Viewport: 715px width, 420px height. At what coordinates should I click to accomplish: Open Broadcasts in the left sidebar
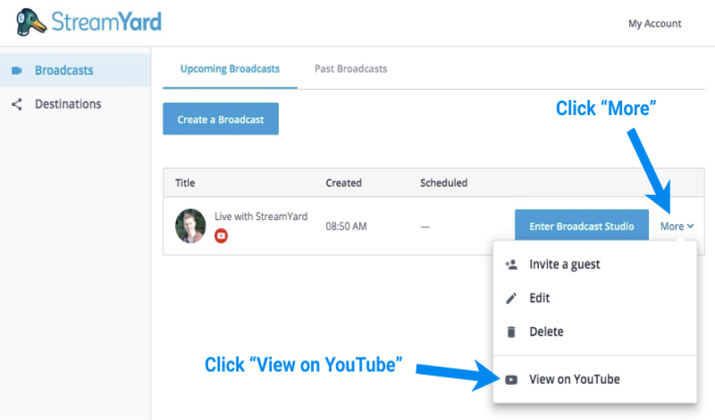(x=75, y=70)
